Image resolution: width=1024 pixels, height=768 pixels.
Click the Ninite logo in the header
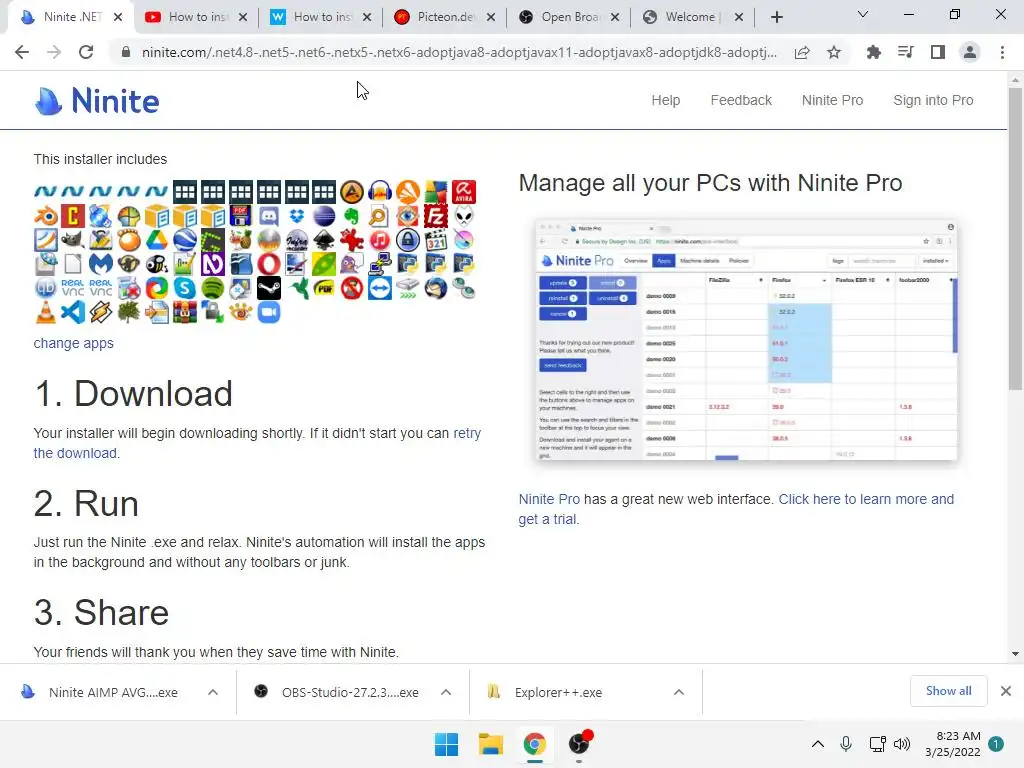click(x=97, y=101)
